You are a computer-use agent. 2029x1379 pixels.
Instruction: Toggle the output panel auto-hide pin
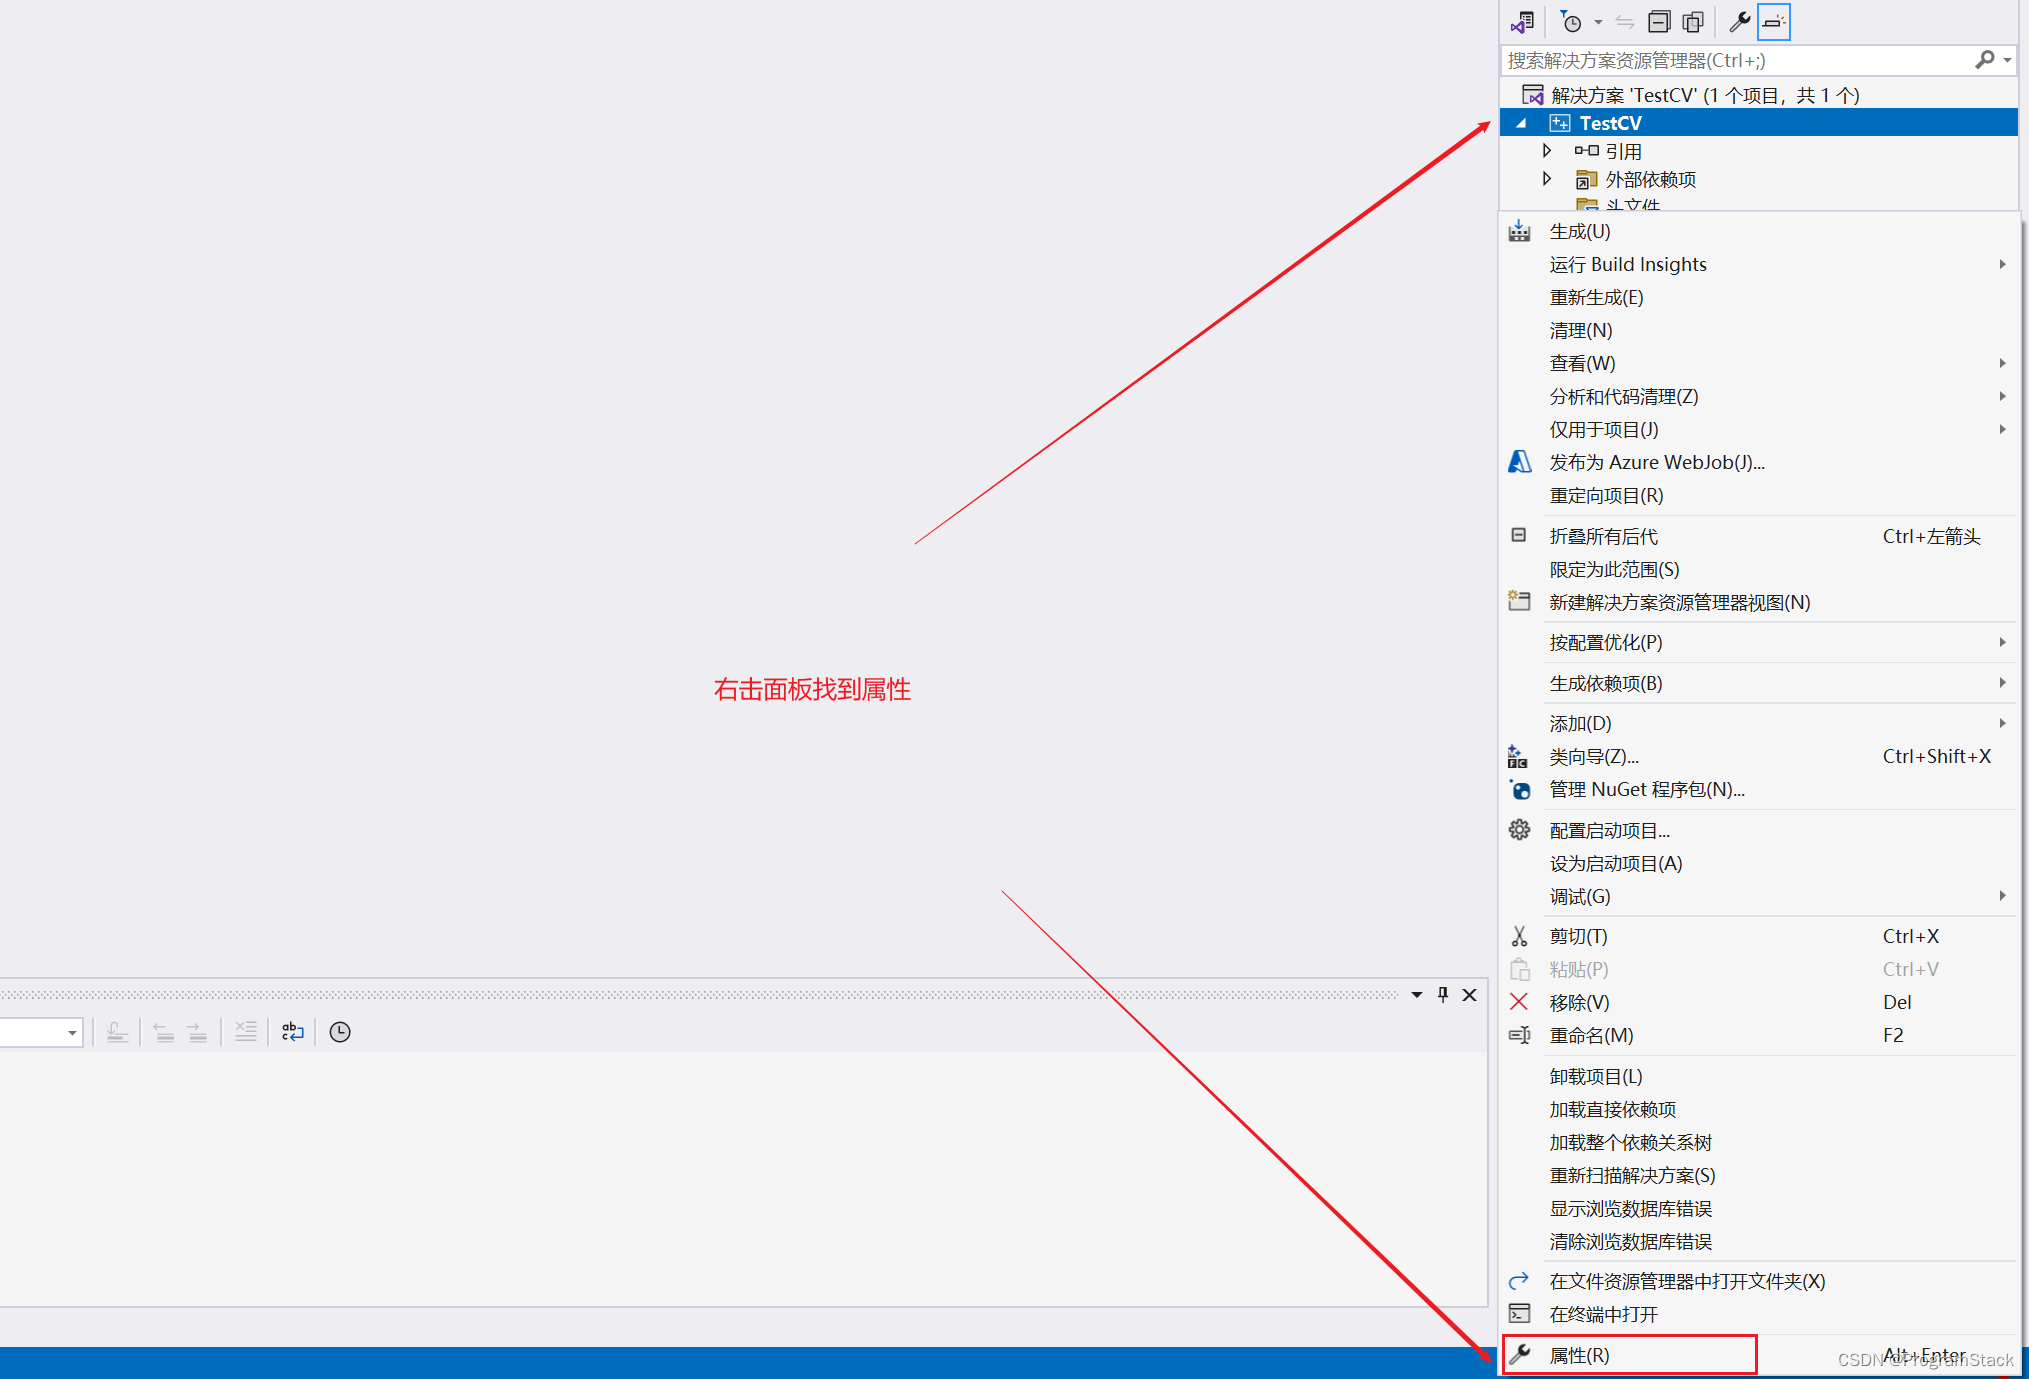[x=1442, y=994]
